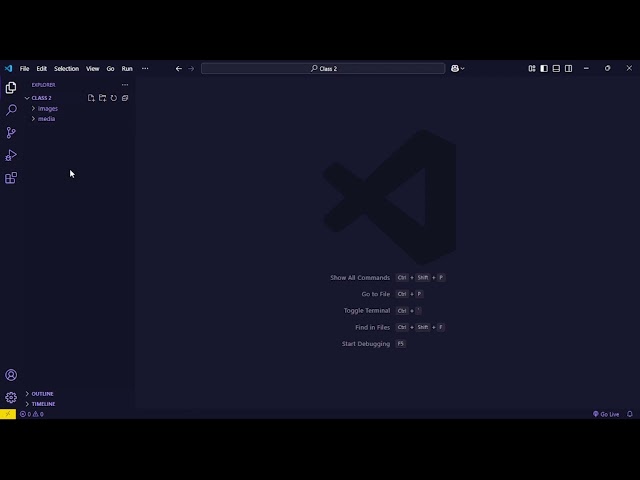Minimize the VS Code window
The image size is (640, 480).
pyautogui.click(x=586, y=69)
